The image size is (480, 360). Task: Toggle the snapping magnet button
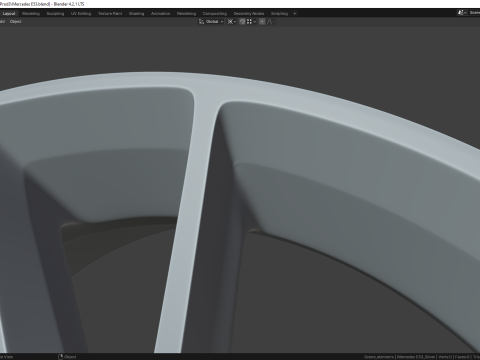(242, 22)
